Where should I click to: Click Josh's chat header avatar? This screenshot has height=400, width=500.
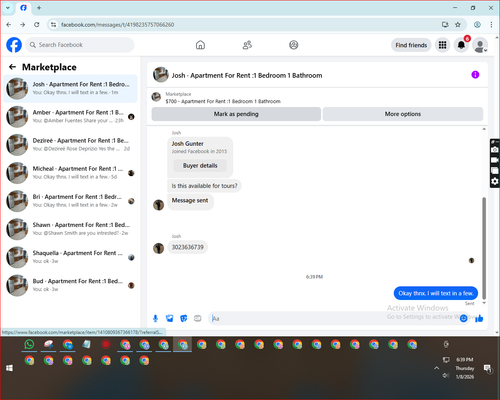click(x=161, y=75)
